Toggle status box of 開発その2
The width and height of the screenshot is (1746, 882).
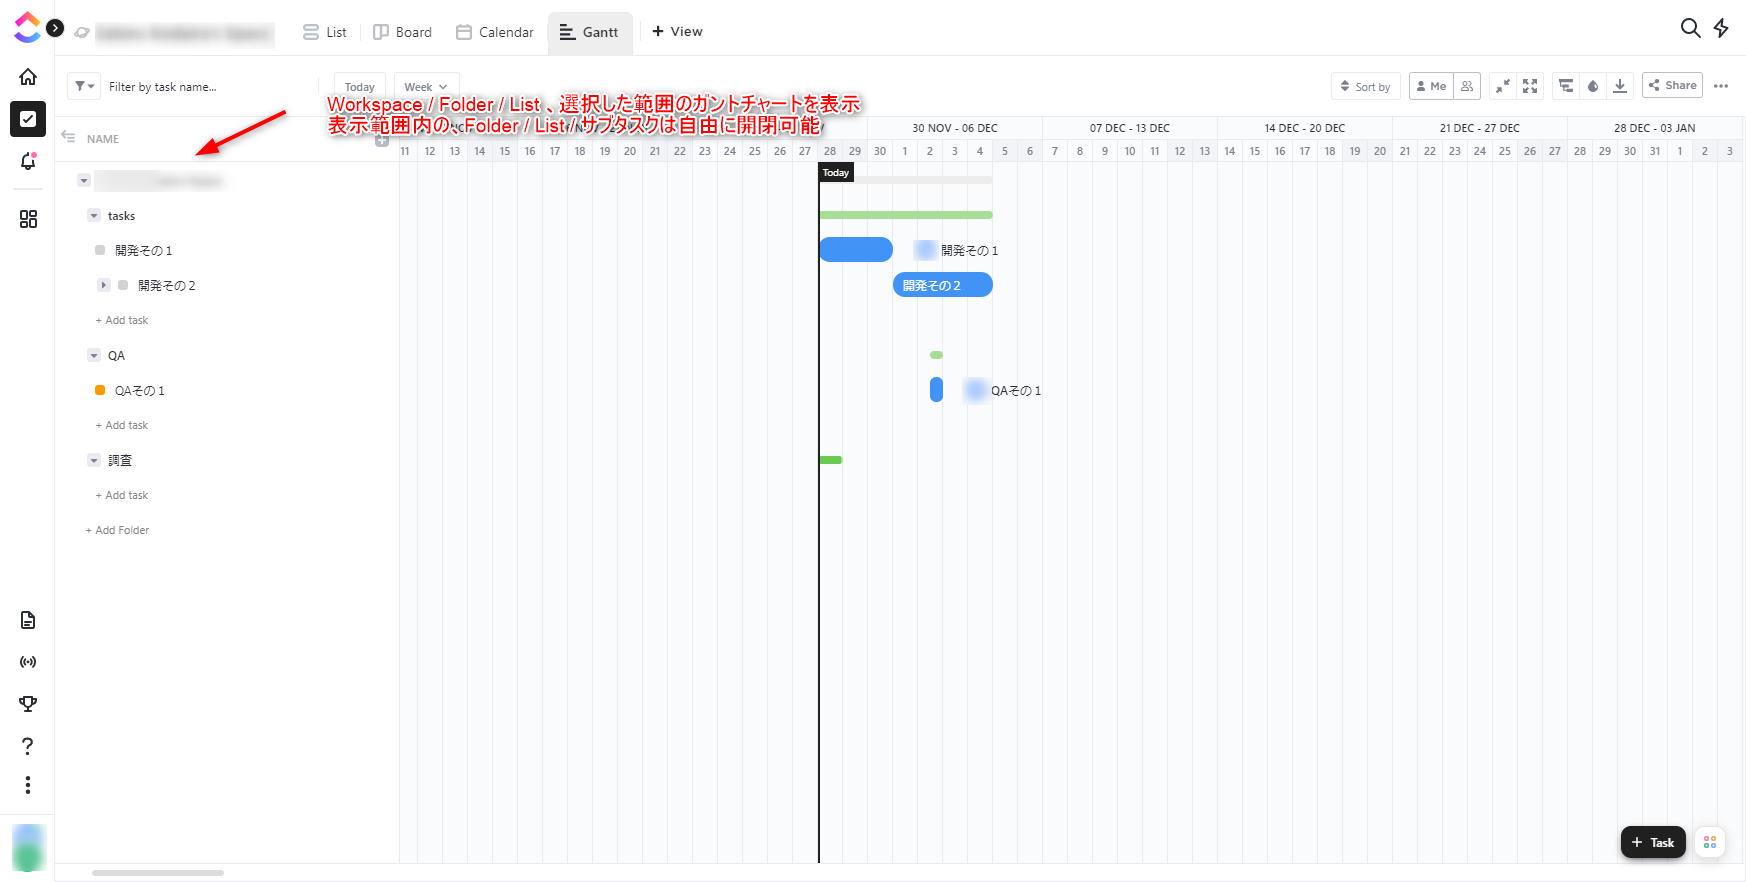(123, 285)
